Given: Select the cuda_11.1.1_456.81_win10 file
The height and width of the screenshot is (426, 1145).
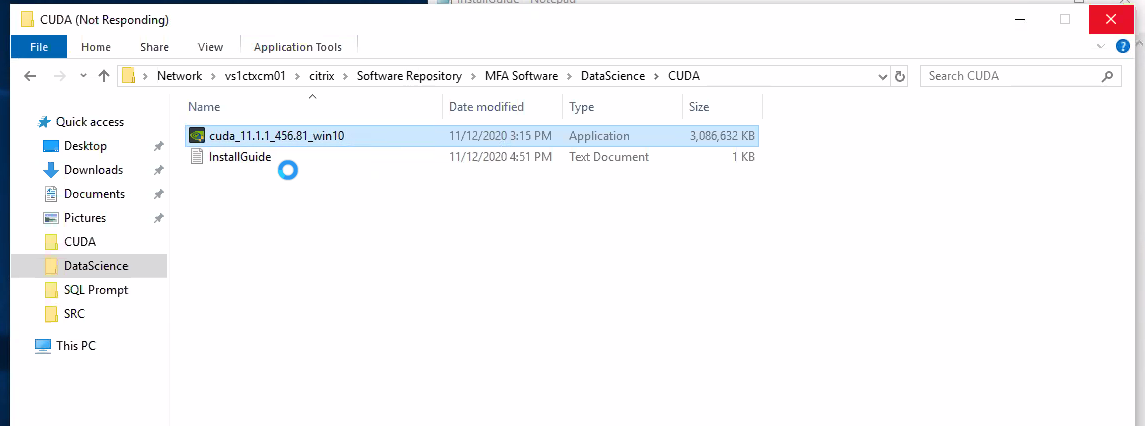Looking at the screenshot, I should pos(472,136).
